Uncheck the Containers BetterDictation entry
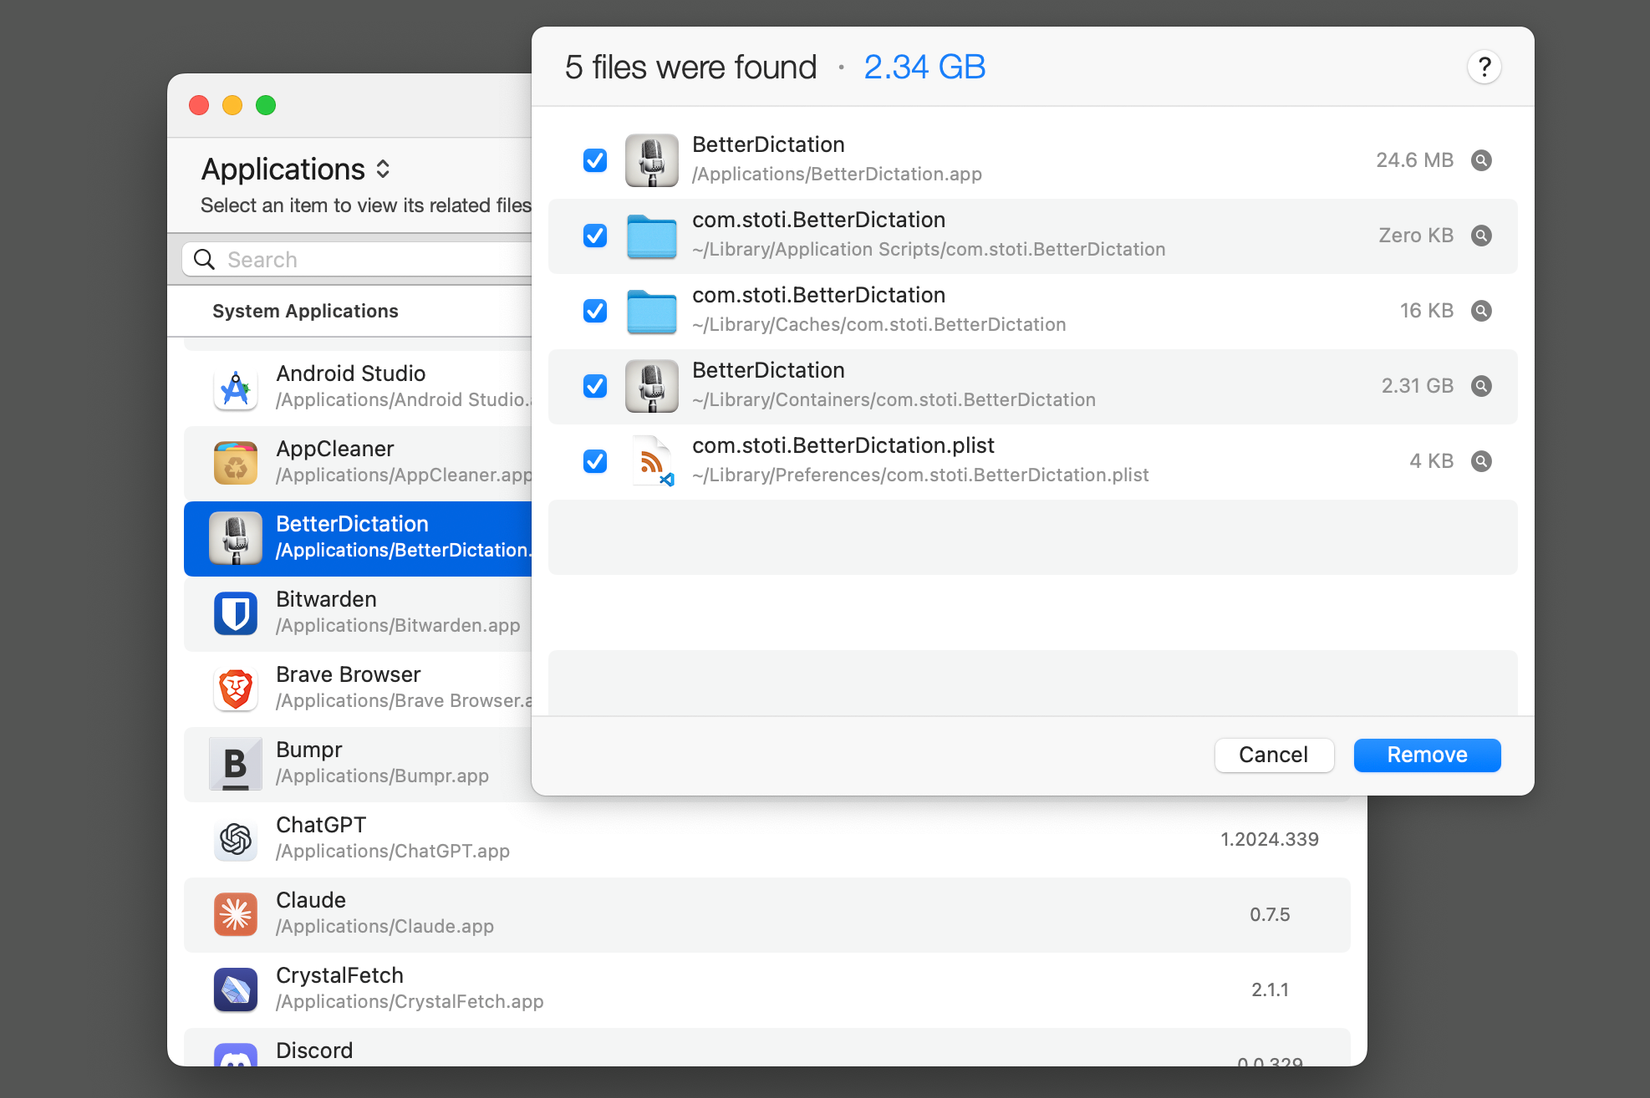Screen dimensions: 1650x1098 click(x=595, y=386)
